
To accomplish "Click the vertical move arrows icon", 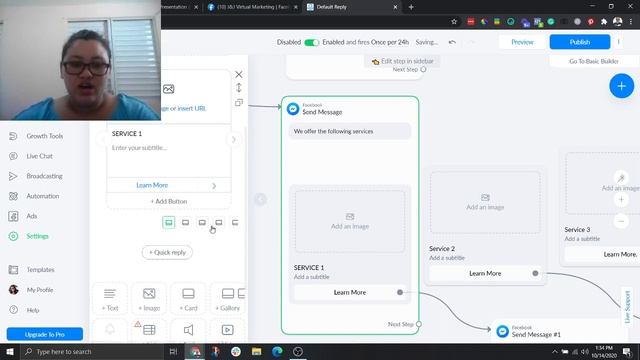I will click(x=239, y=87).
